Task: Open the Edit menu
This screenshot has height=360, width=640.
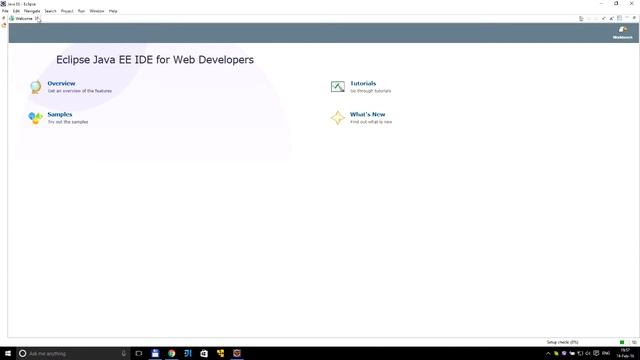Action: pyautogui.click(x=16, y=11)
